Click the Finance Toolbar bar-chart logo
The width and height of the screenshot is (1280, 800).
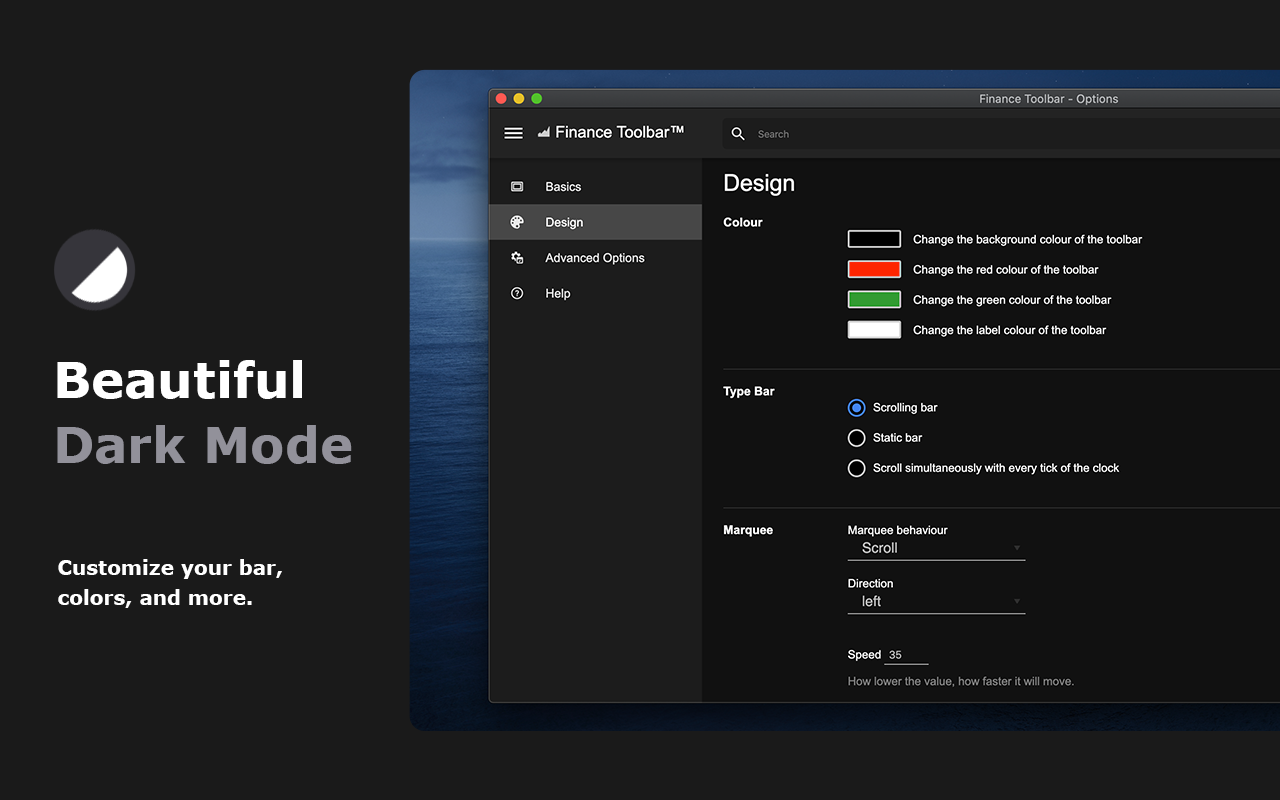544,132
